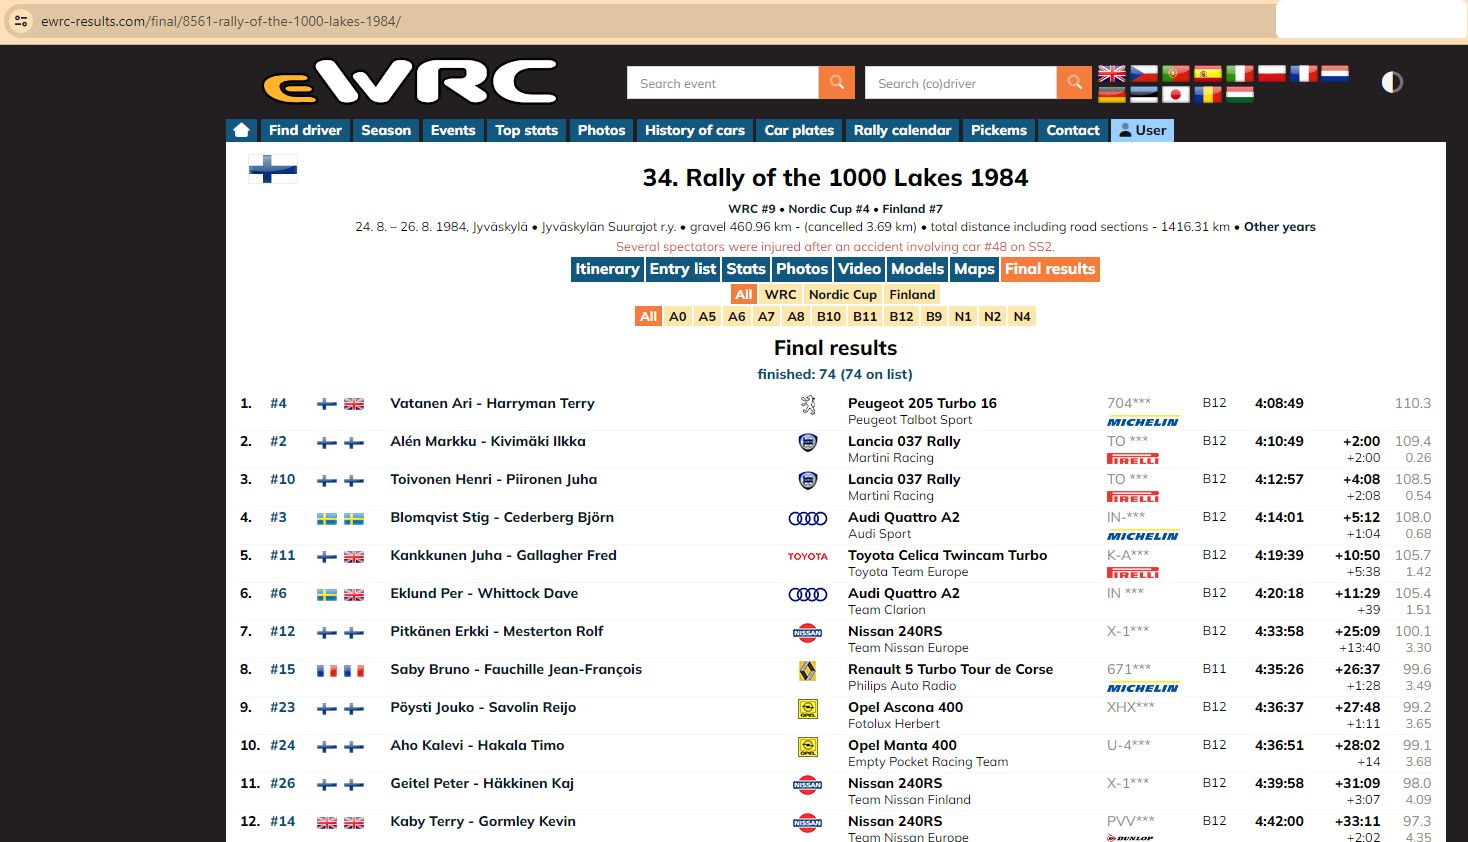Select the Japanese flag language option
This screenshot has width=1468, height=842.
(1175, 95)
